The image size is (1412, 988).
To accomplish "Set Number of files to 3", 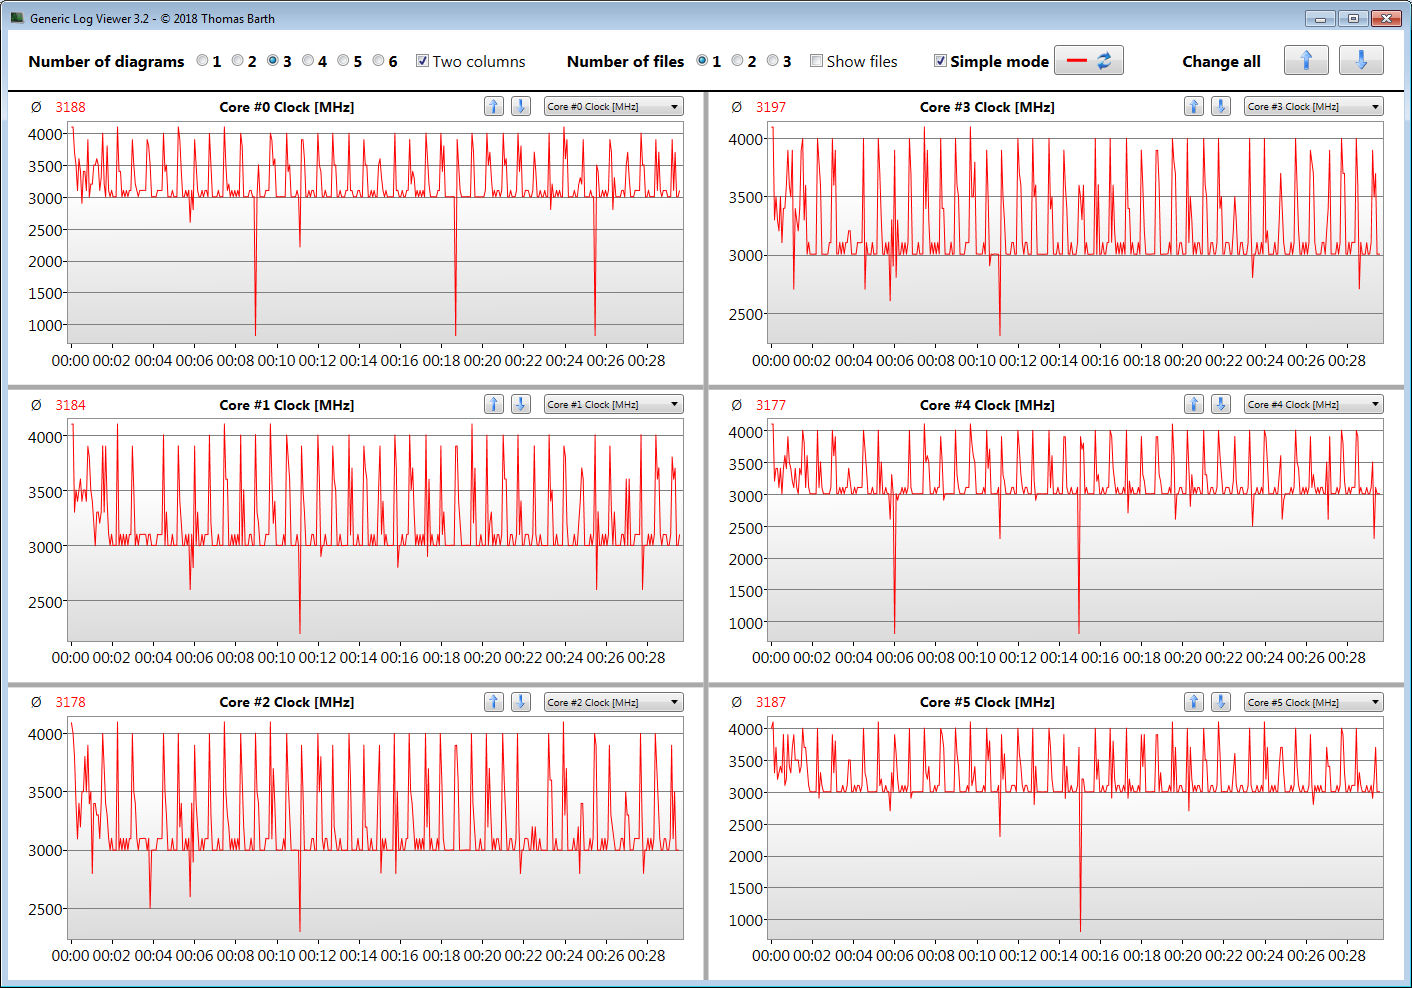I will pyautogui.click(x=772, y=61).
